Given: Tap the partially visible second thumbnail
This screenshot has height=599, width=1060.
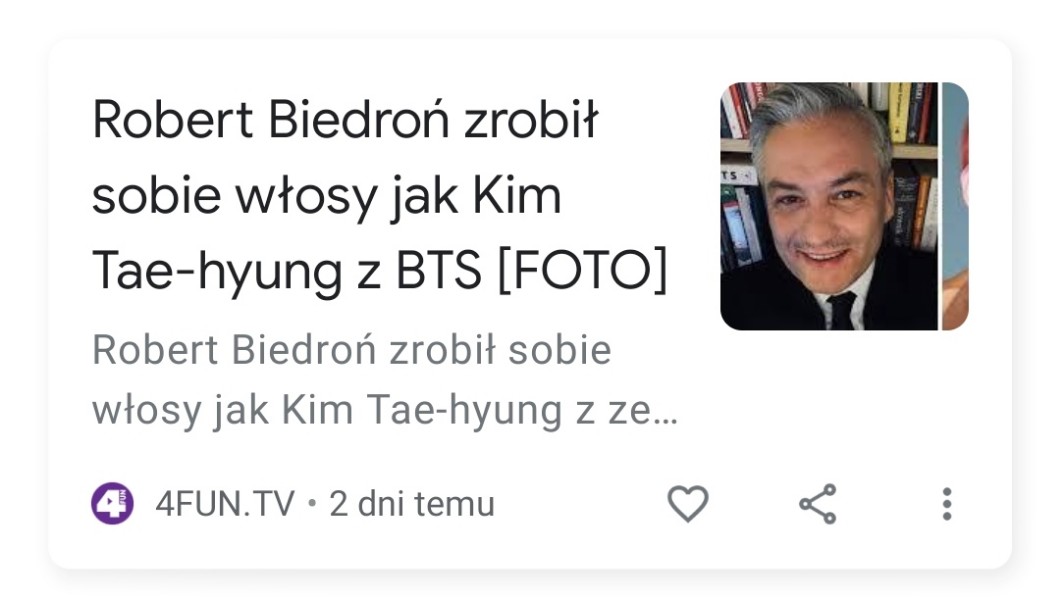Looking at the screenshot, I should click(955, 206).
